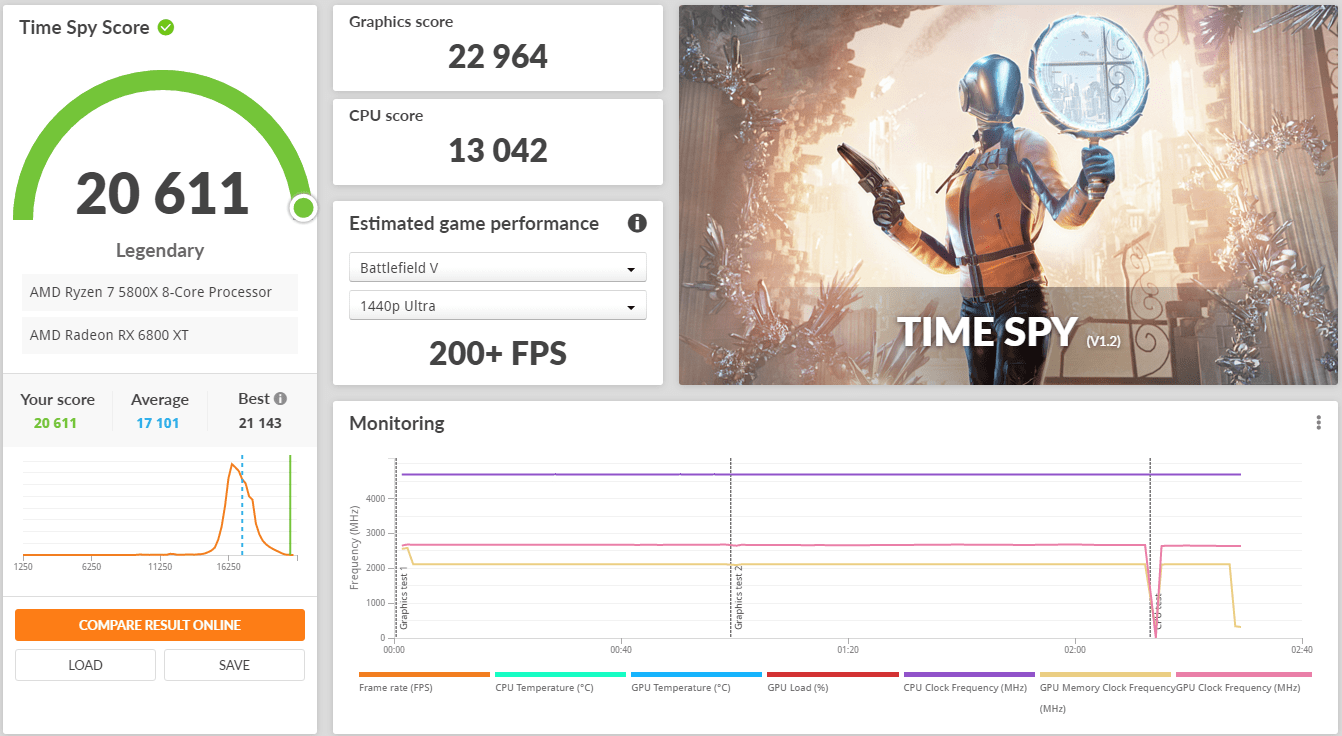Click the CPU score value 13 042
The width and height of the screenshot is (1342, 736).
coord(498,150)
